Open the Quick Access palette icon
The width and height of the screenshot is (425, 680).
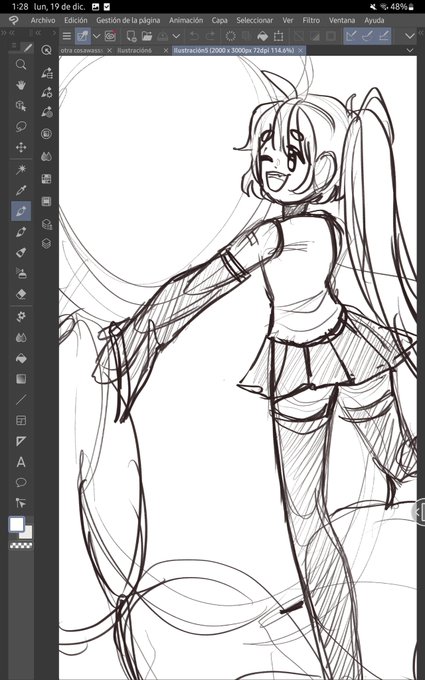tap(46, 50)
